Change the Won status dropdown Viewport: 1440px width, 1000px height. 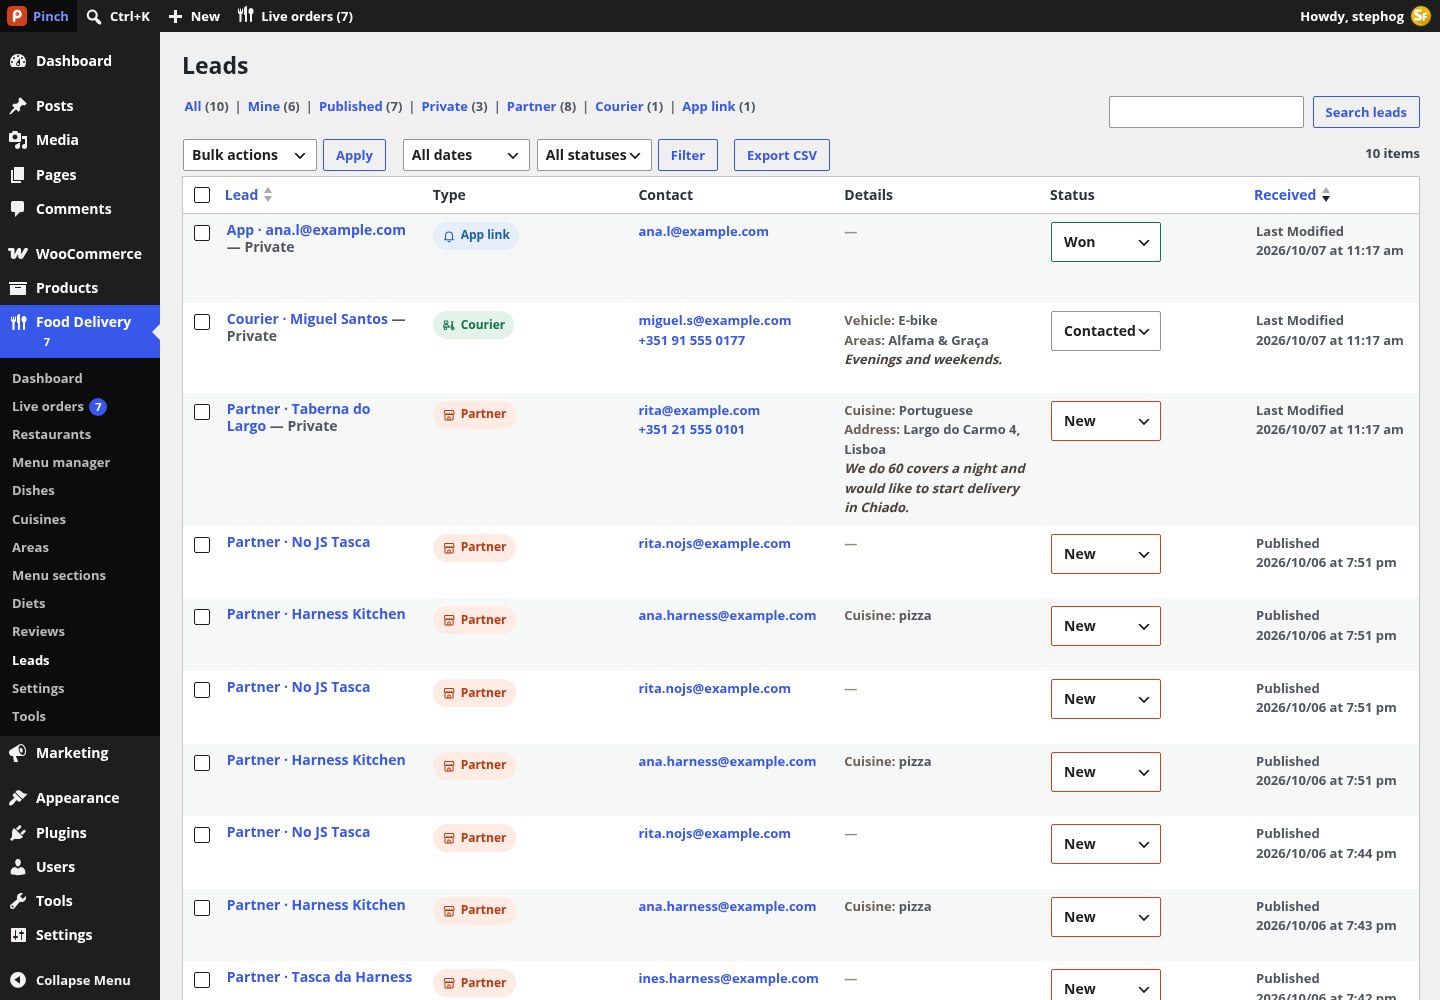point(1106,242)
